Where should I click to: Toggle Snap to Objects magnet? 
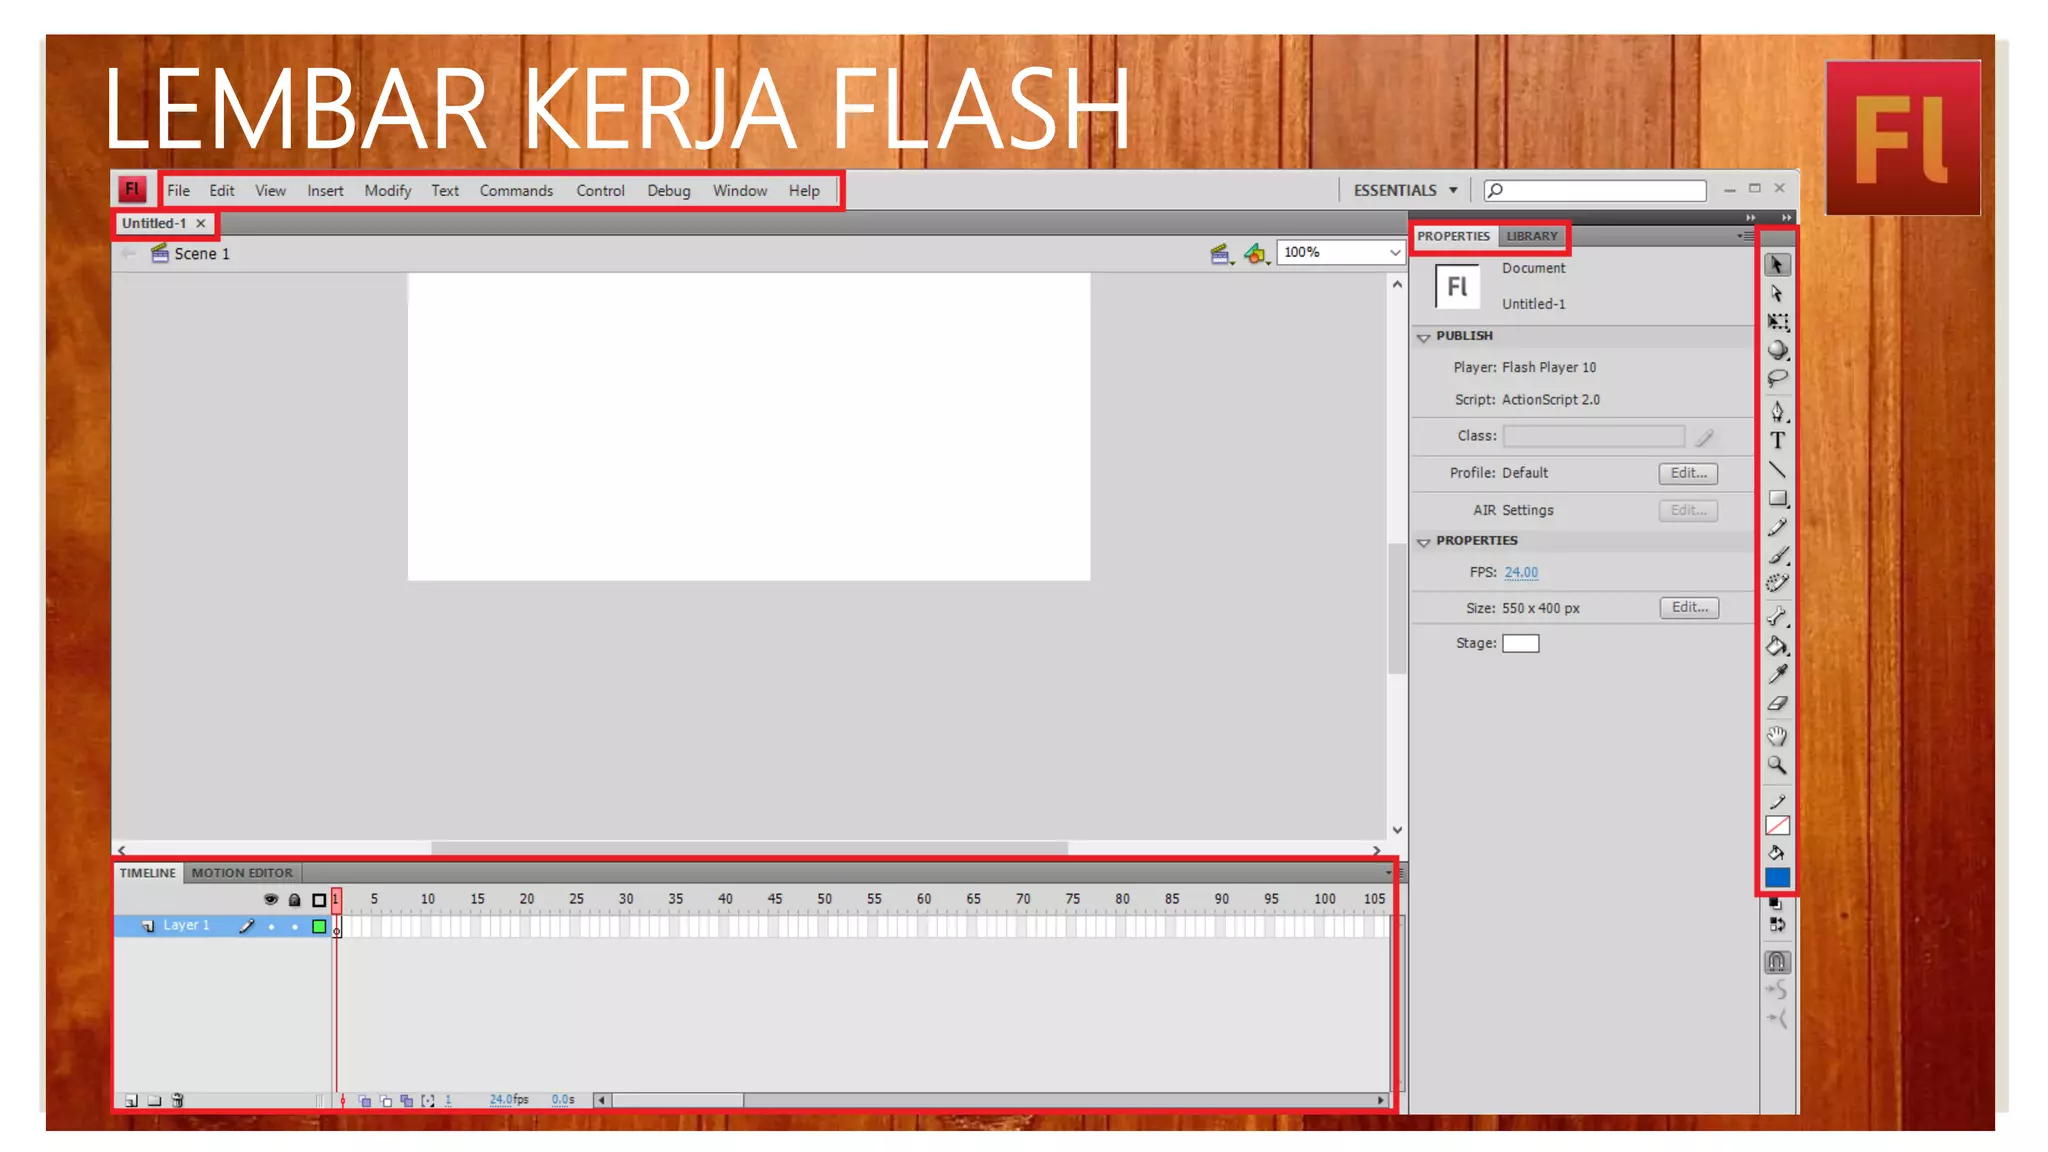click(x=1777, y=962)
